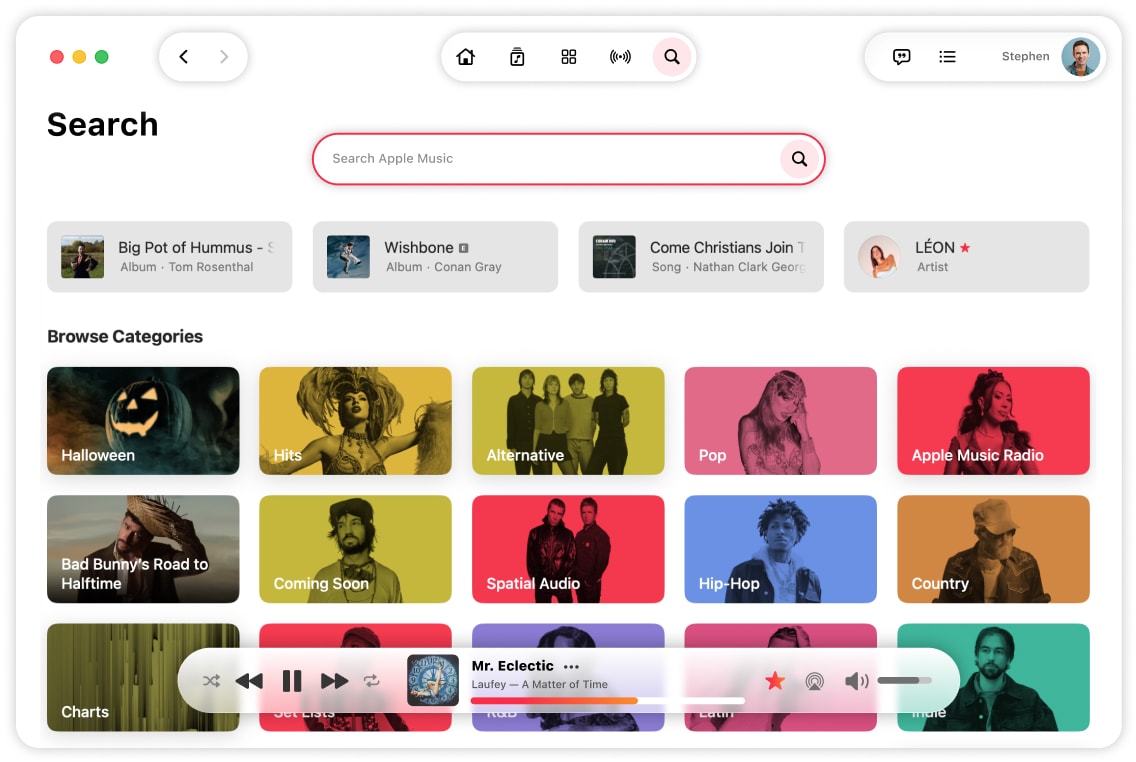
Task: Open the Radio broadcast icon
Action: pos(620,57)
